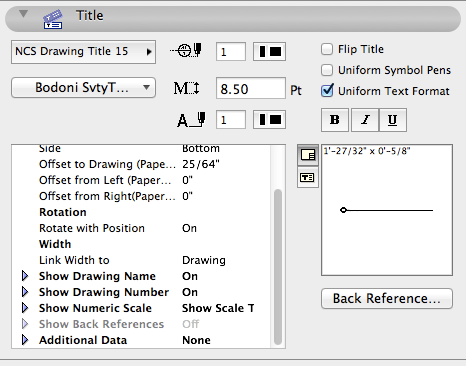The height and width of the screenshot is (366, 466).
Task: Click the Additional Data None value
Action: [196, 340]
